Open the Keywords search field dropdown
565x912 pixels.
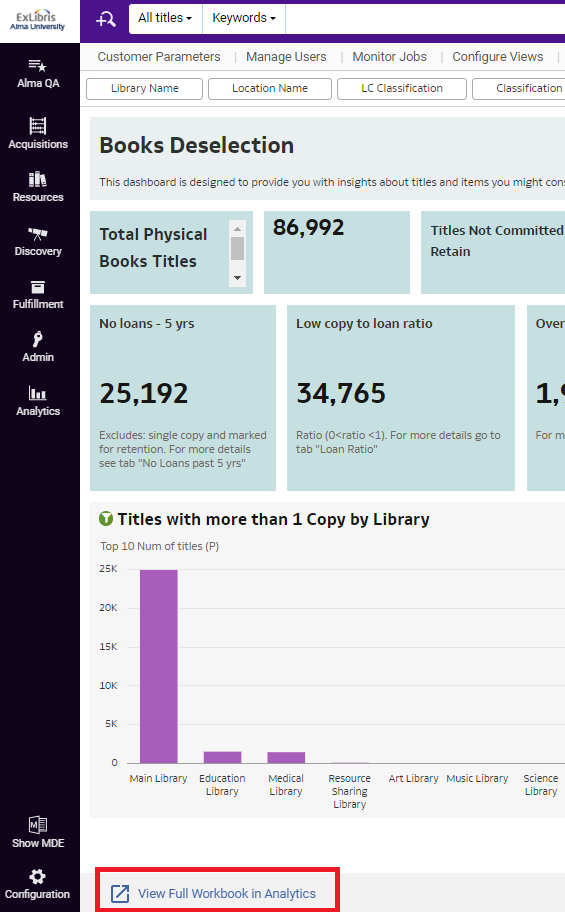click(x=244, y=18)
